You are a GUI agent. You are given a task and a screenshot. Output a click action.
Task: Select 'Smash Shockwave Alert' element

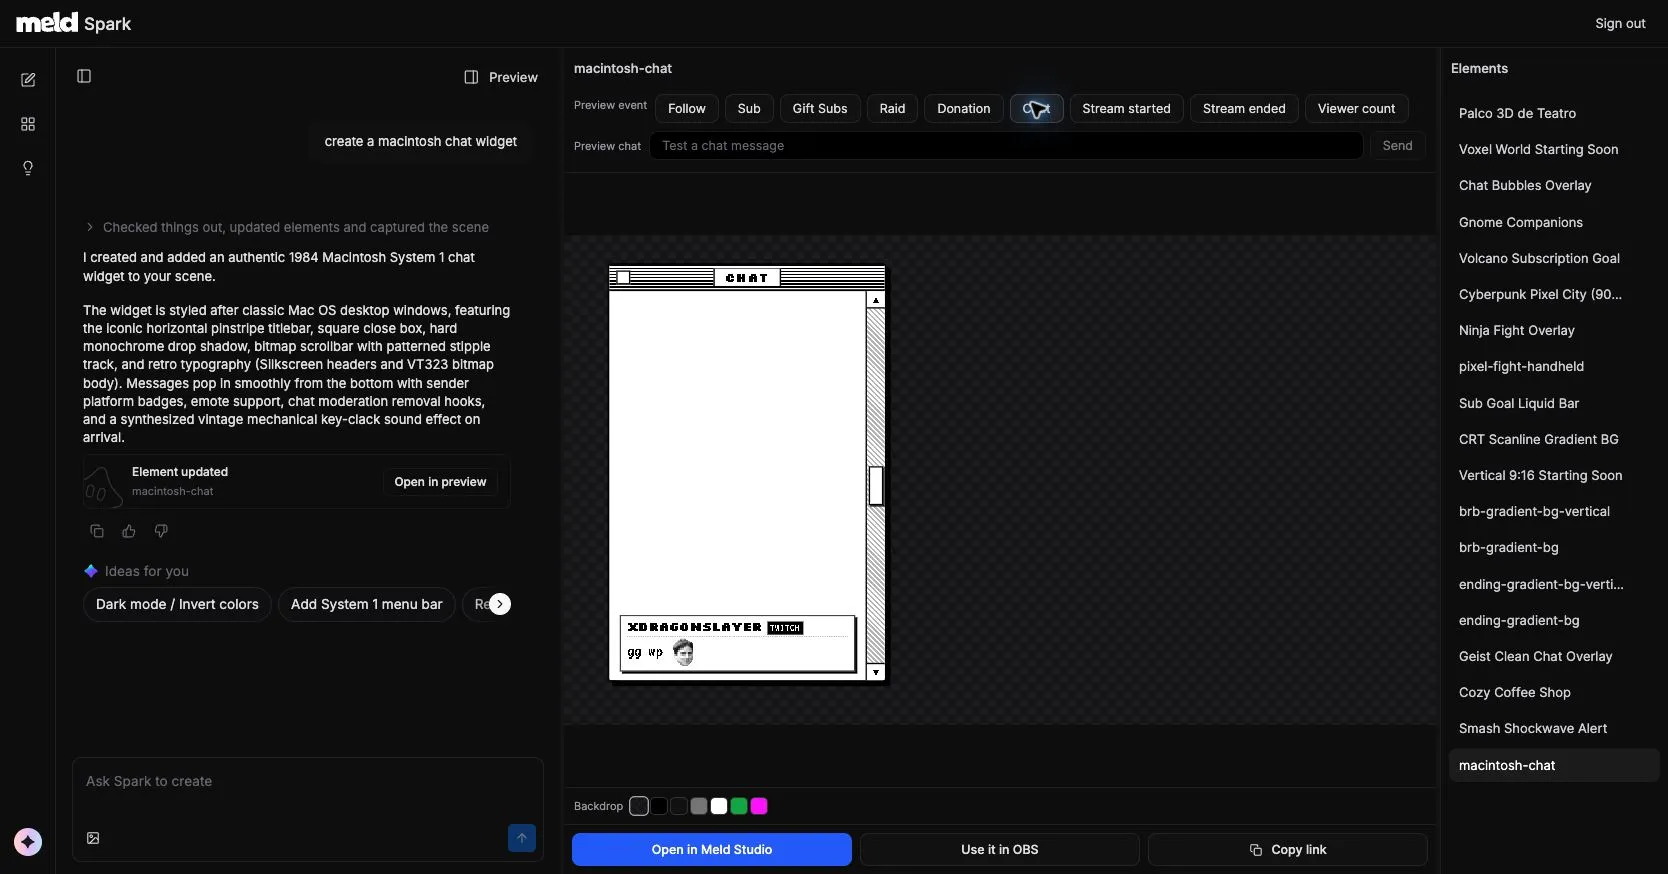tap(1554, 728)
